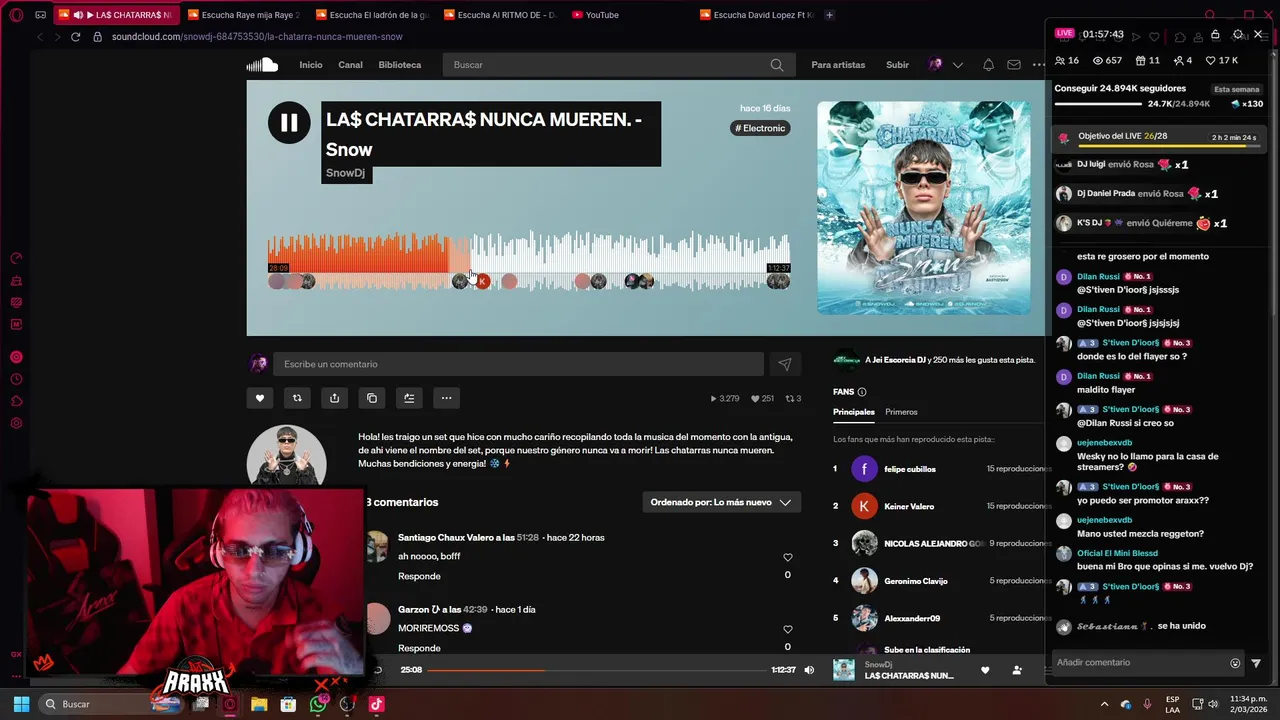Open the notifications bell
Viewport: 1280px width, 720px height.
(x=988, y=65)
